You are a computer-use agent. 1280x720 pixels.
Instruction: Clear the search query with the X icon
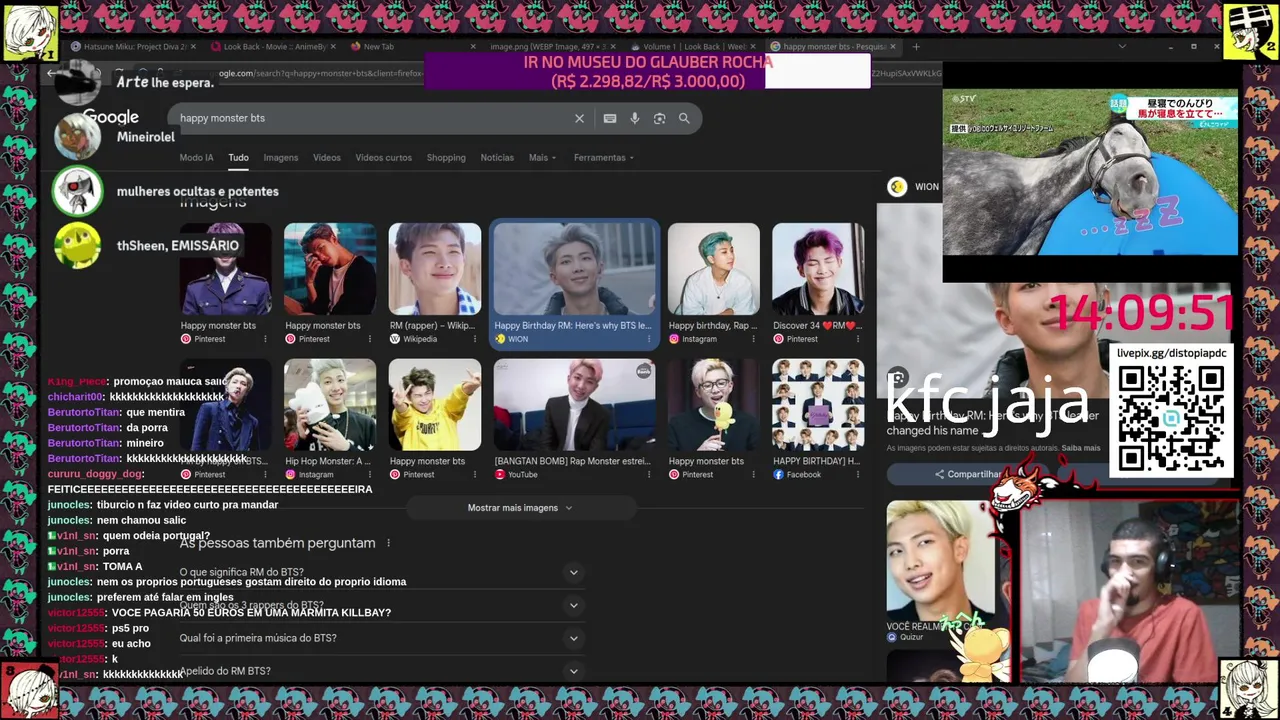pos(579,118)
